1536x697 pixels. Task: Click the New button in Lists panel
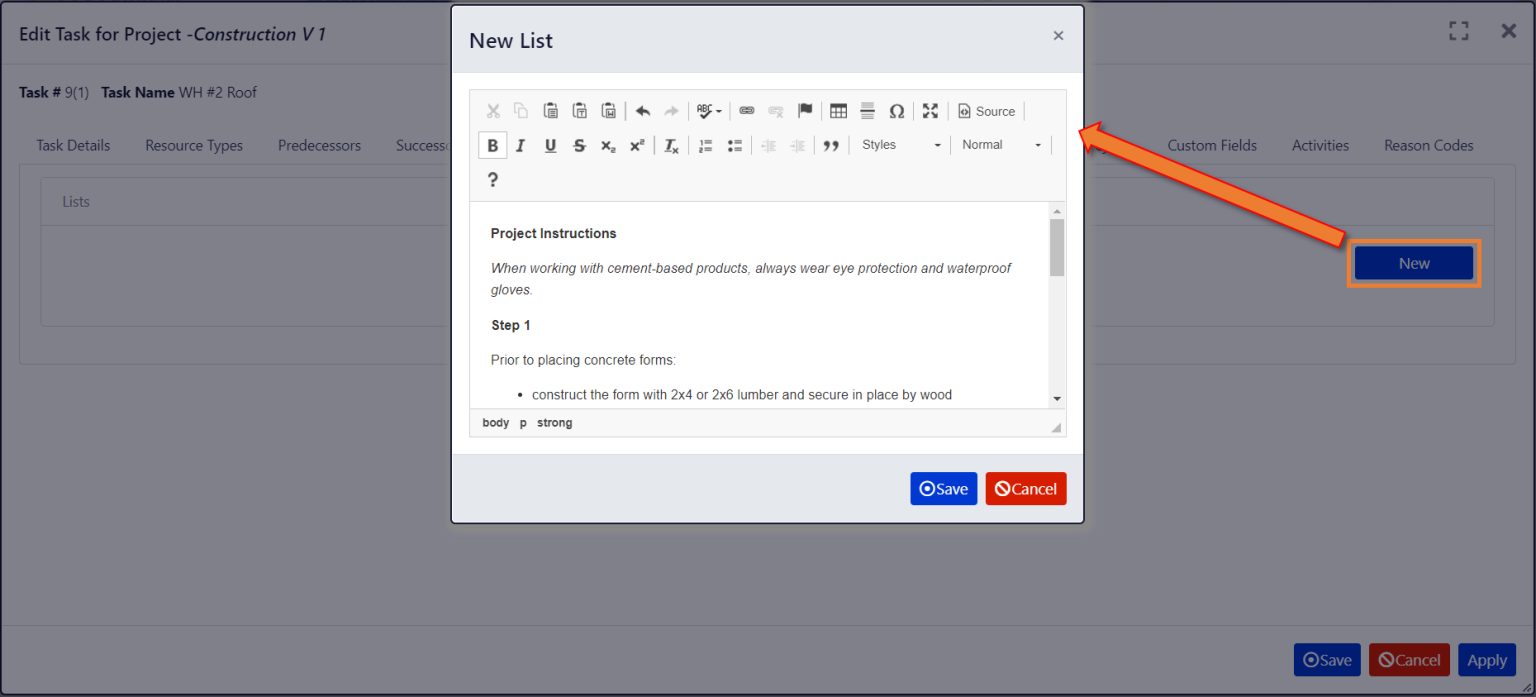coord(1414,263)
